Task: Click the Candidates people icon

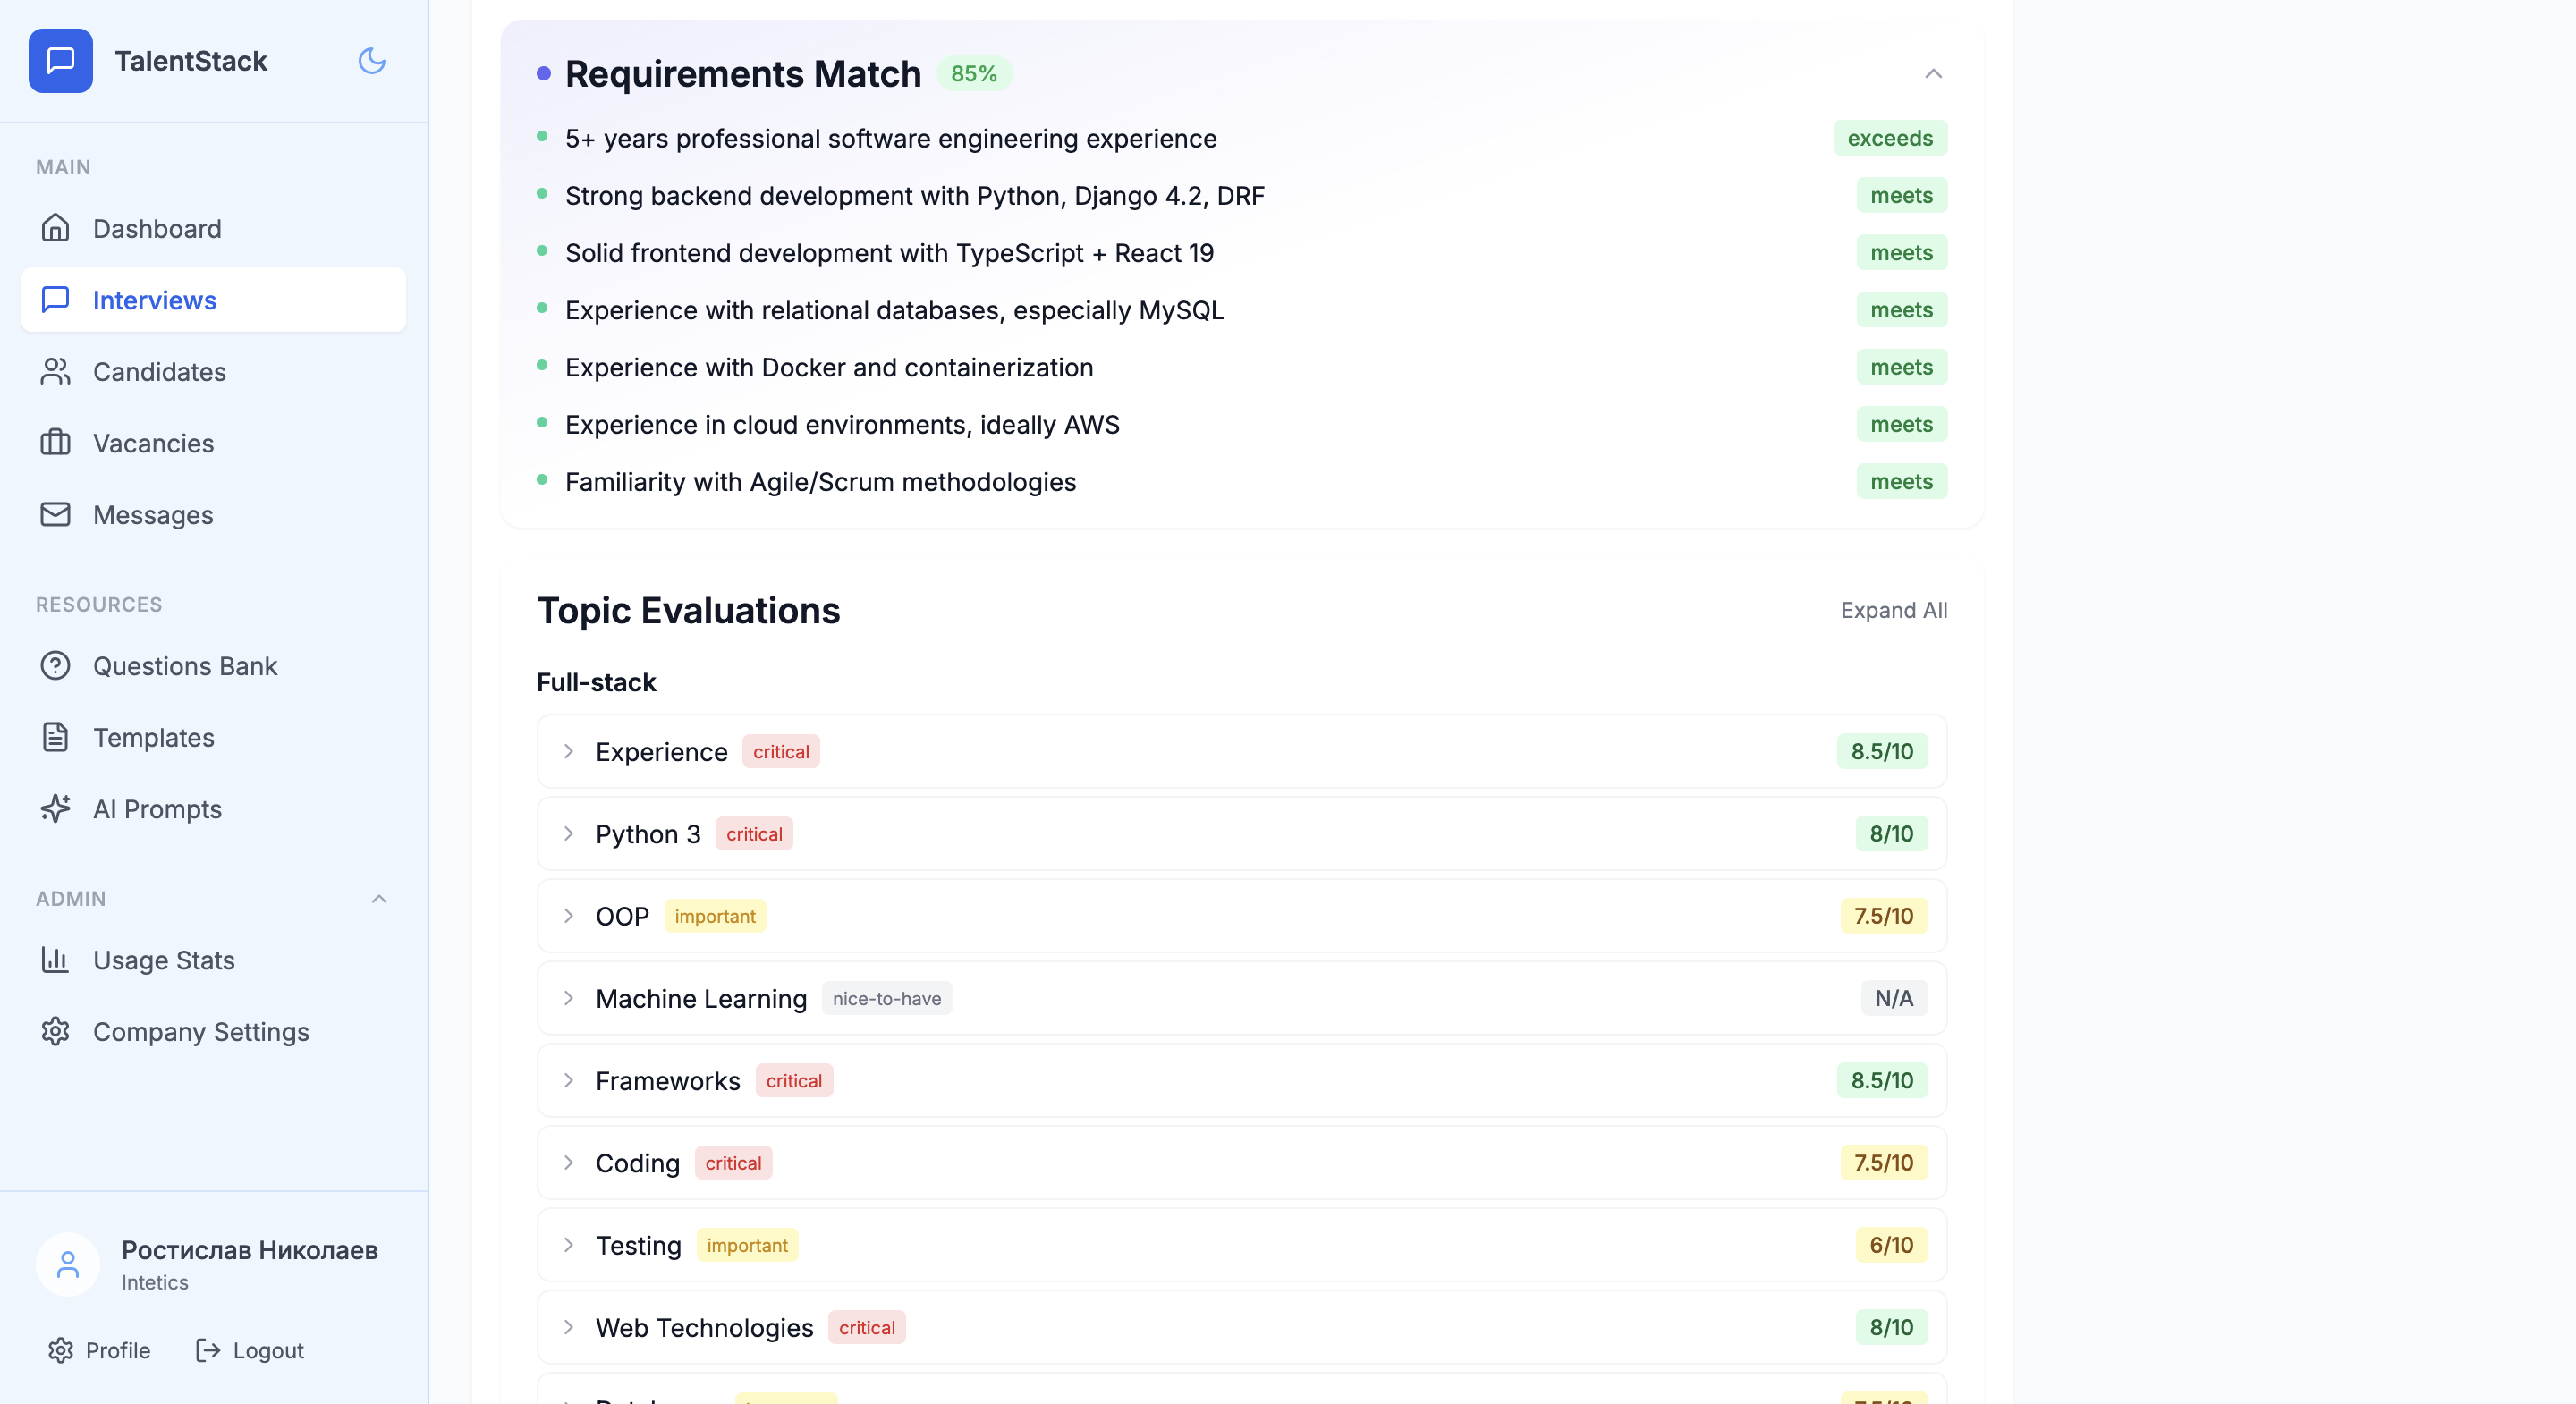Action: 56,371
